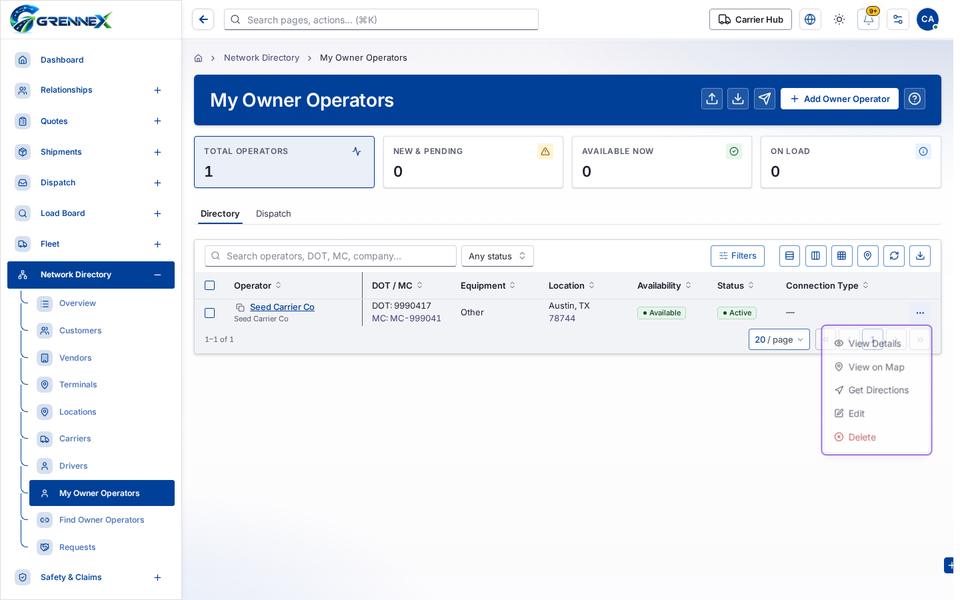Switch to the list view layout icon
Screen dimensions: 960x600
(x=789, y=256)
